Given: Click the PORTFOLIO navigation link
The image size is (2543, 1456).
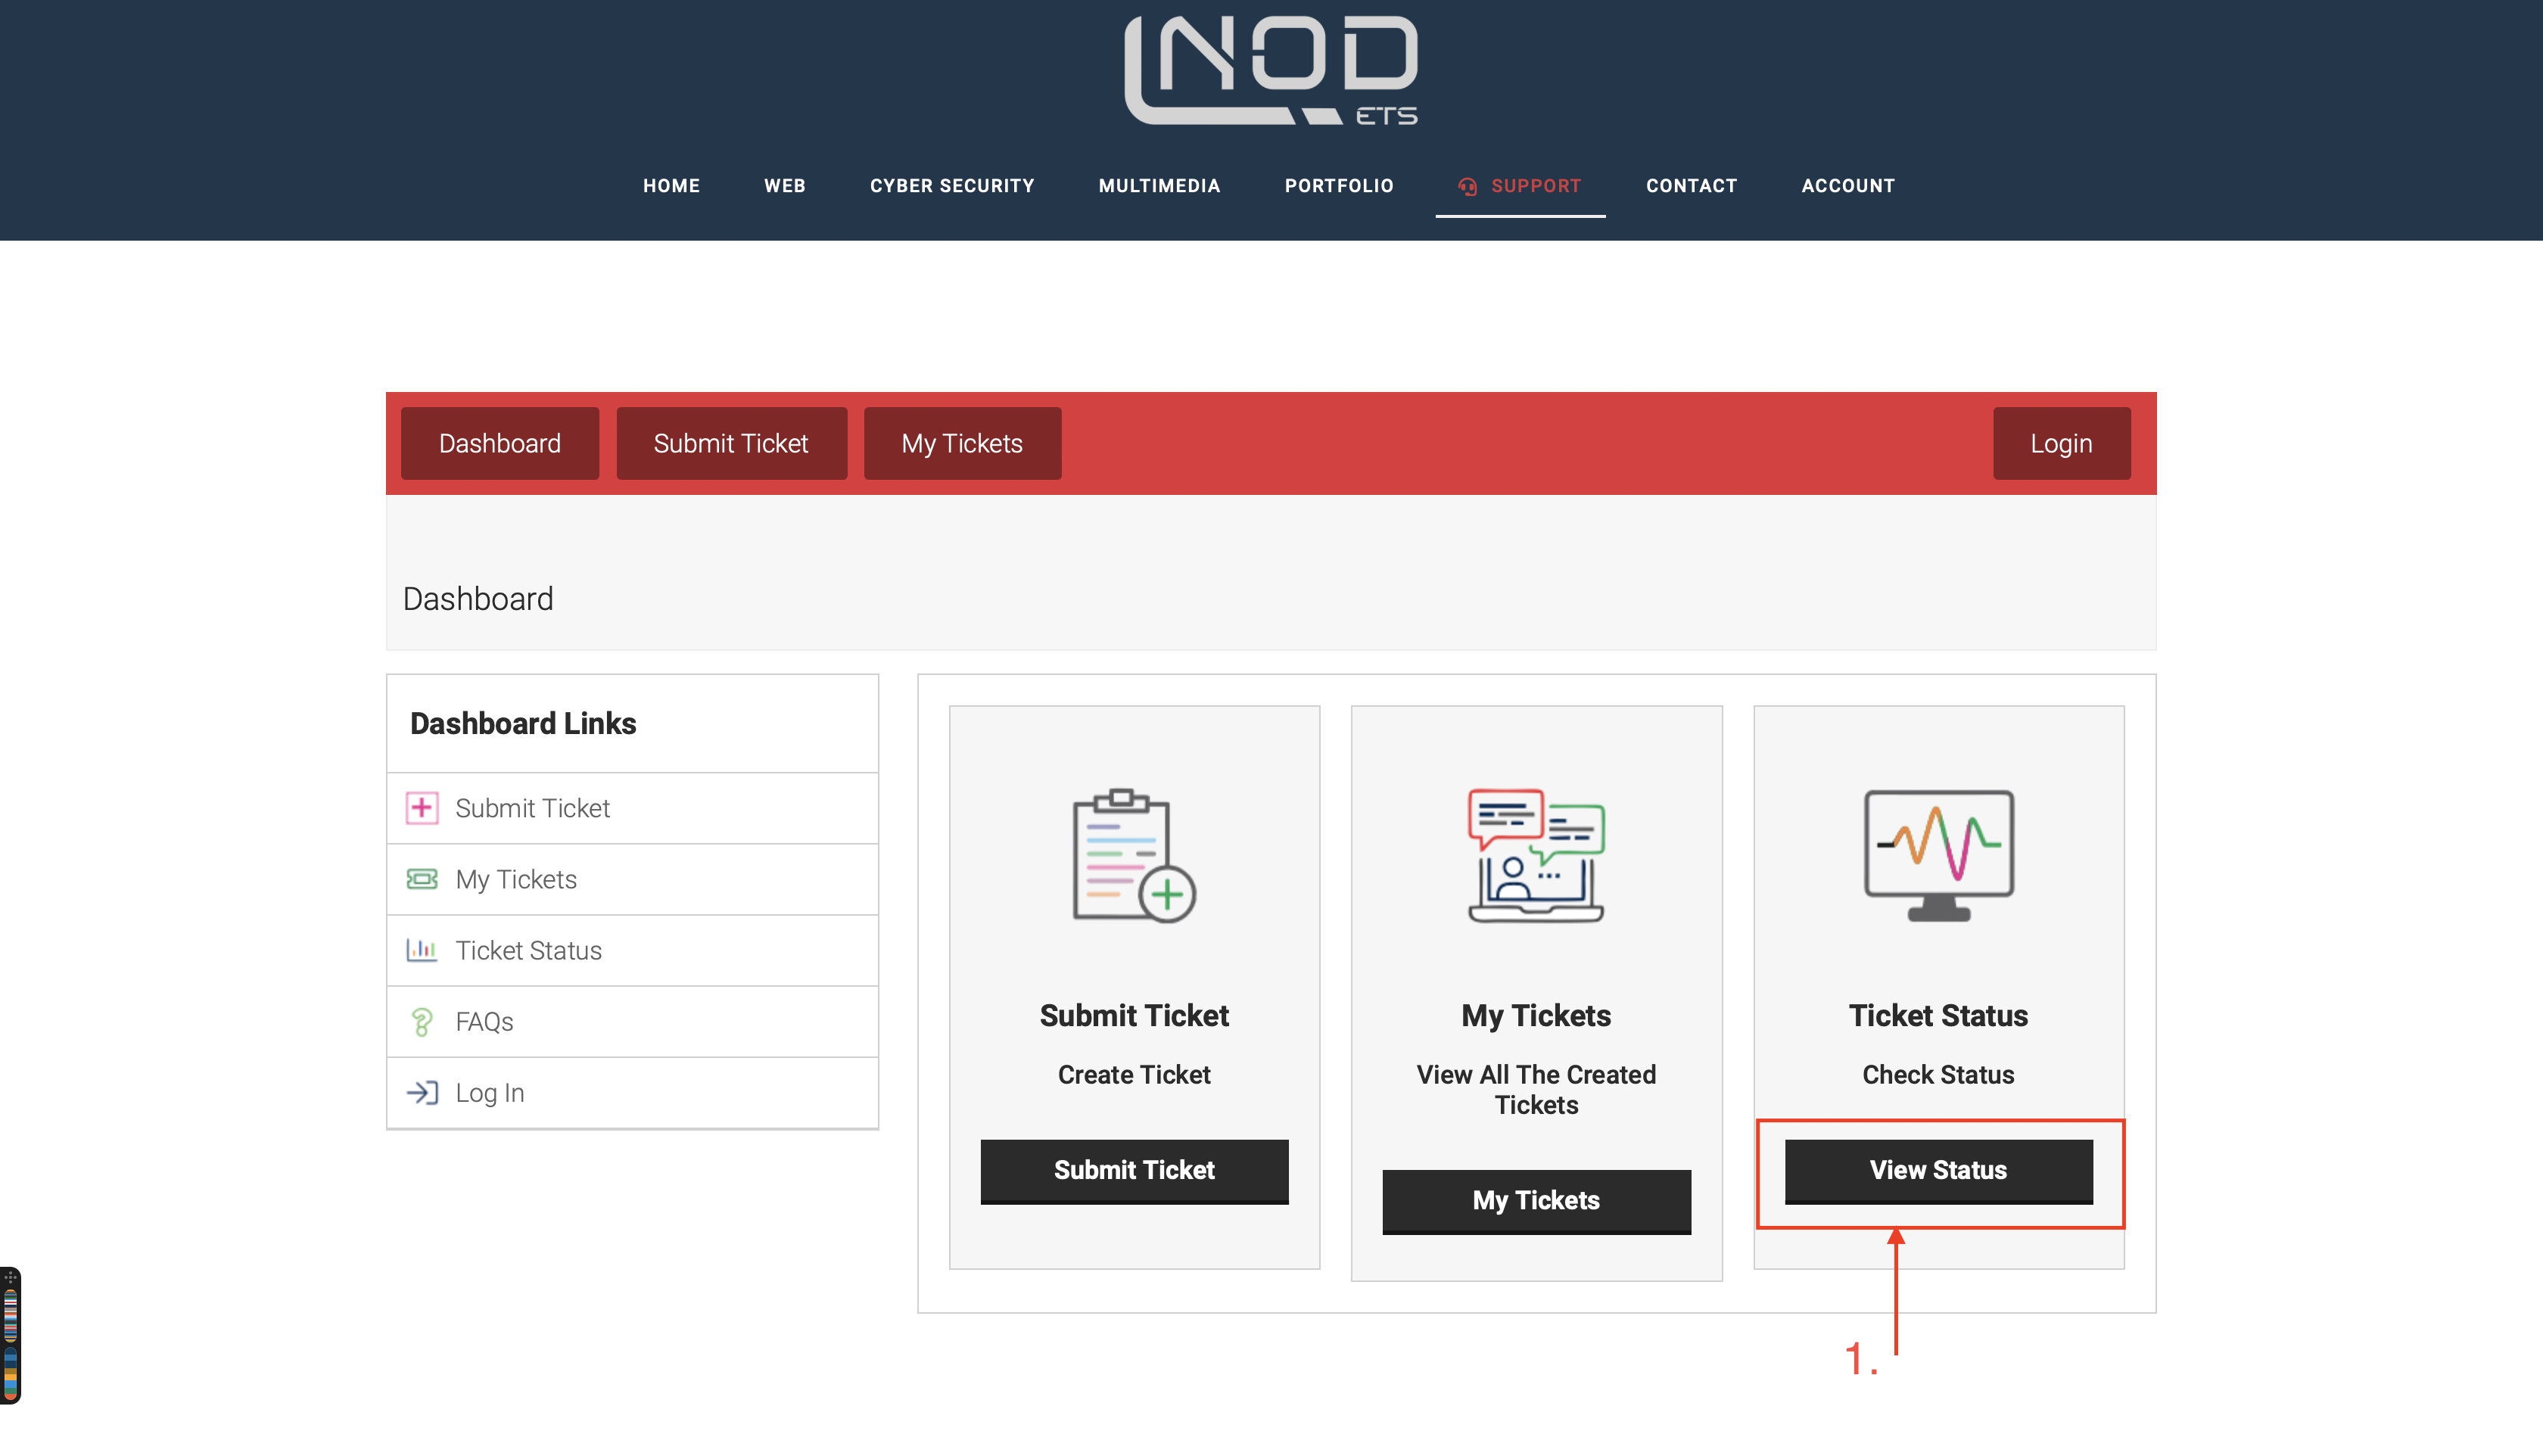Looking at the screenshot, I should pyautogui.click(x=1340, y=185).
